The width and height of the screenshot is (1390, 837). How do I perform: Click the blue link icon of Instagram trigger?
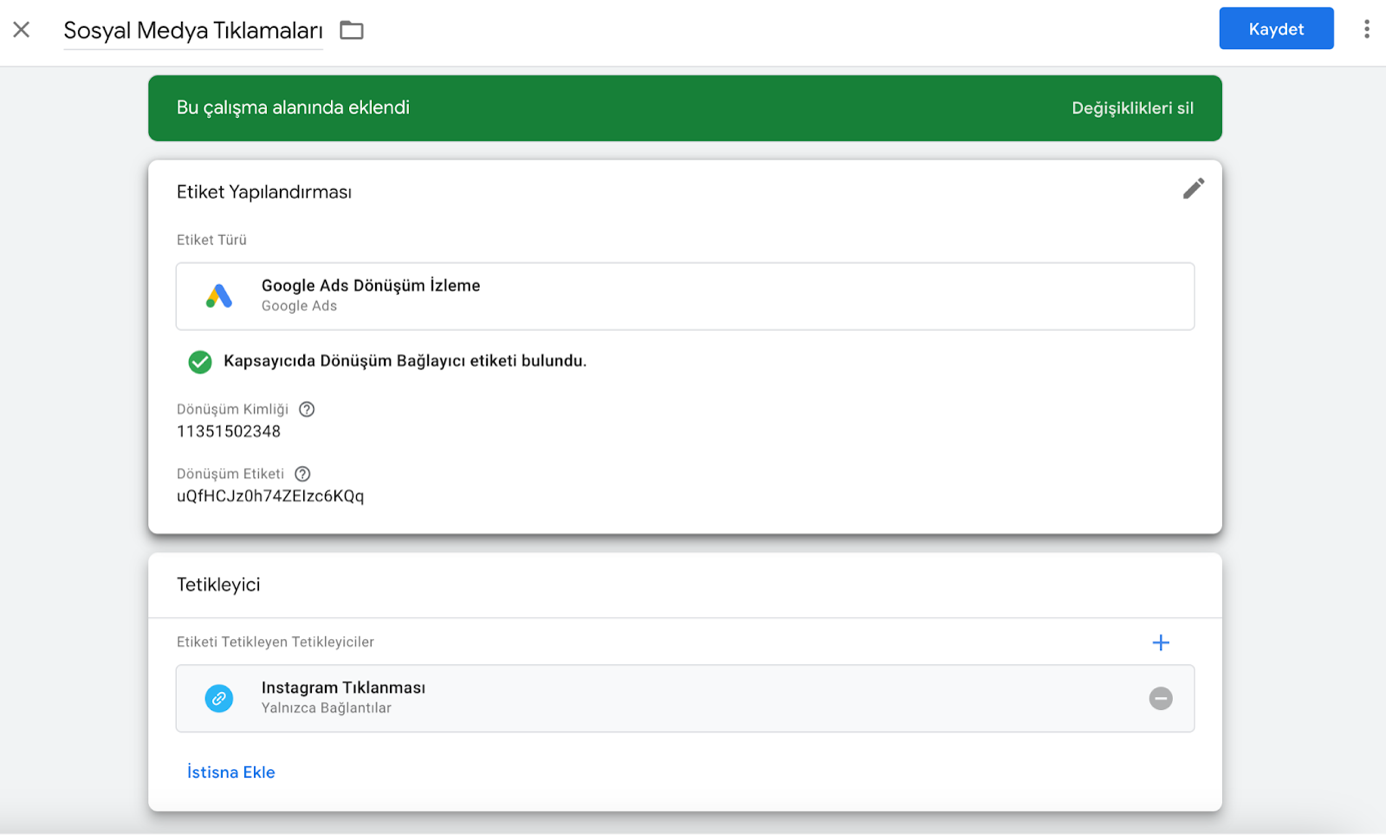click(219, 698)
